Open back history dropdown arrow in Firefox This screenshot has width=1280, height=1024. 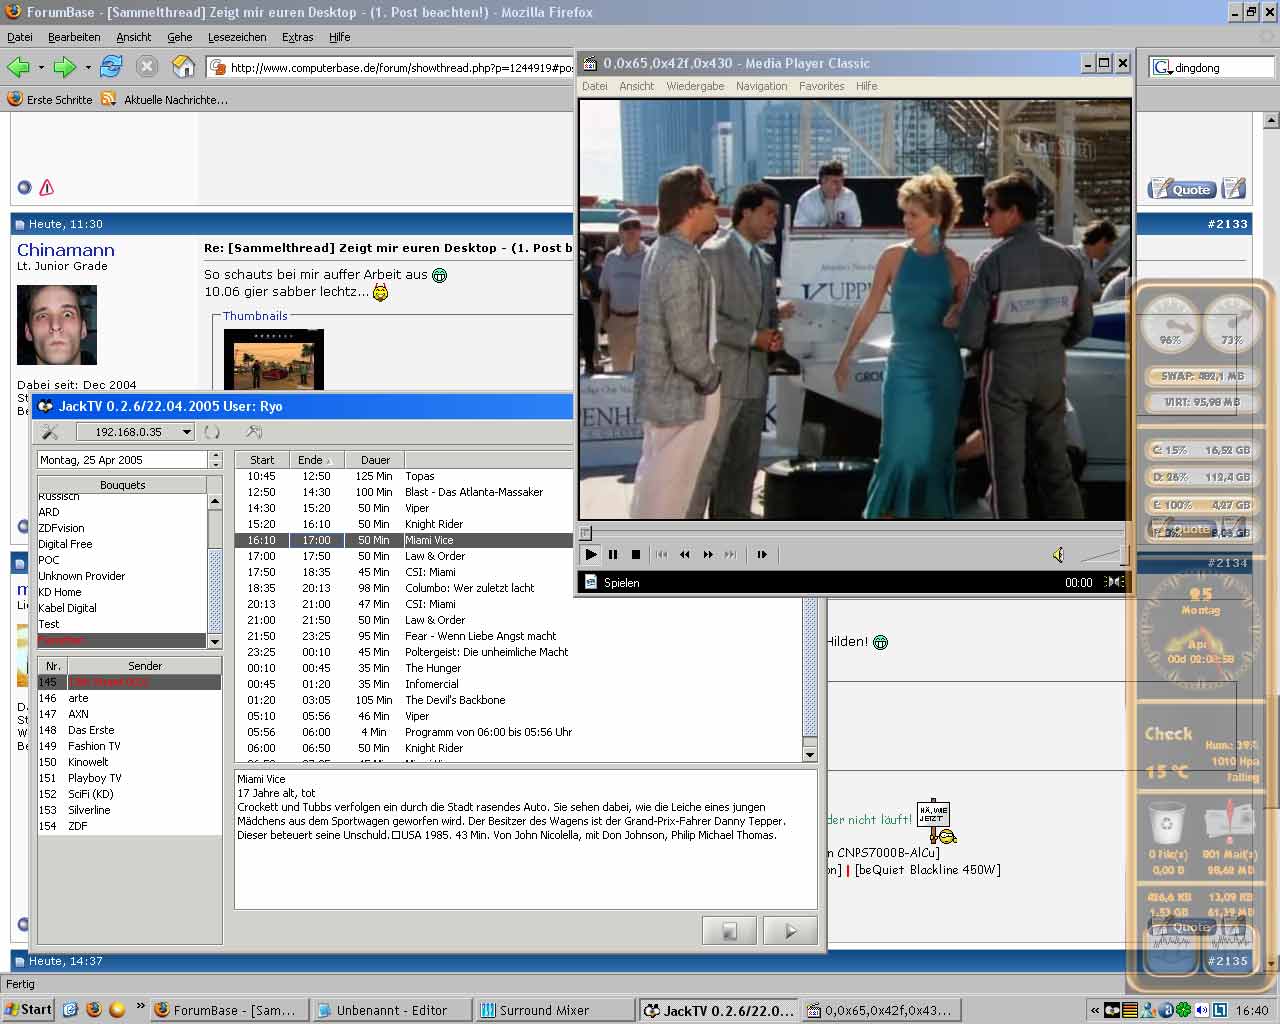coord(41,68)
